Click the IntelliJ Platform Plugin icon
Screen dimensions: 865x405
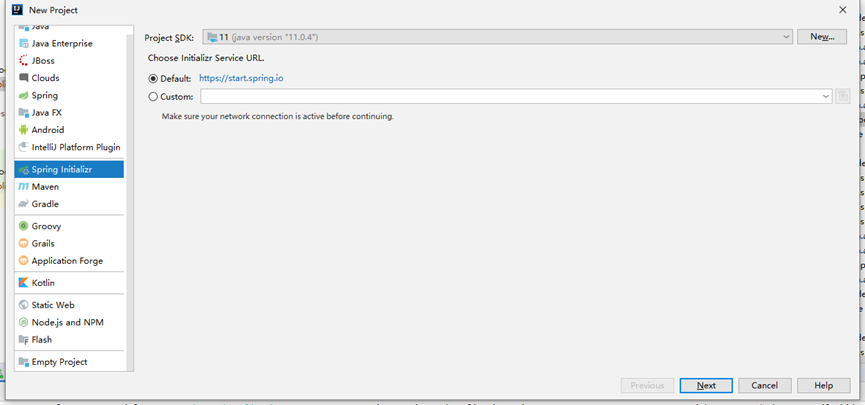[23, 147]
